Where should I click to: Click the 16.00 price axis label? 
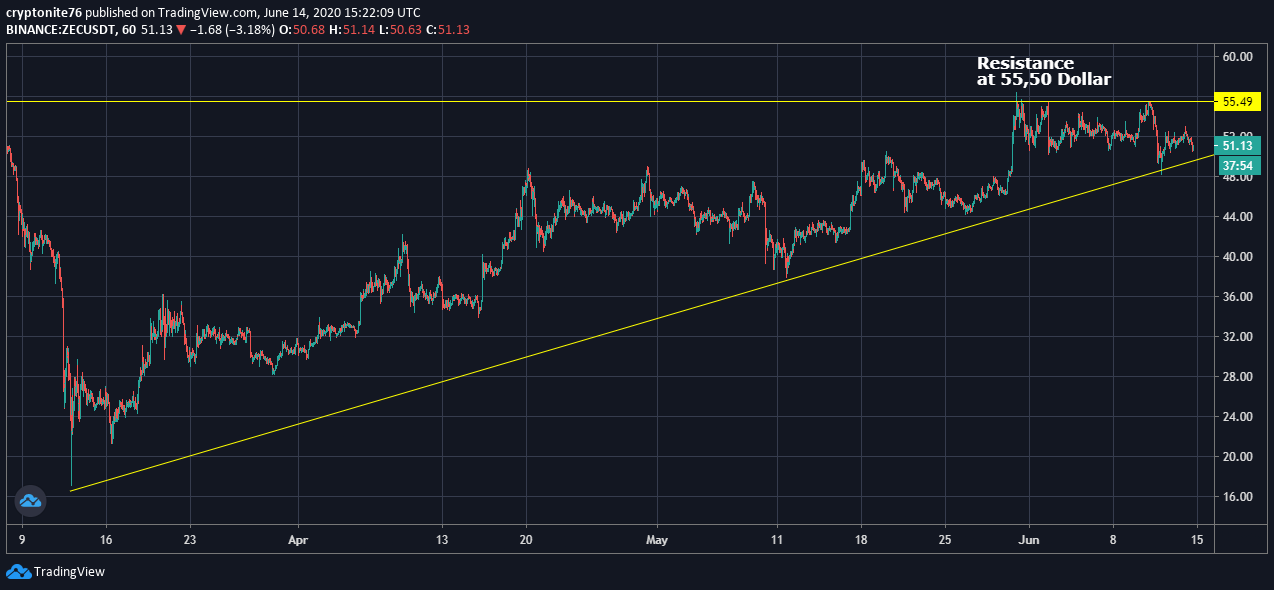coord(1239,497)
